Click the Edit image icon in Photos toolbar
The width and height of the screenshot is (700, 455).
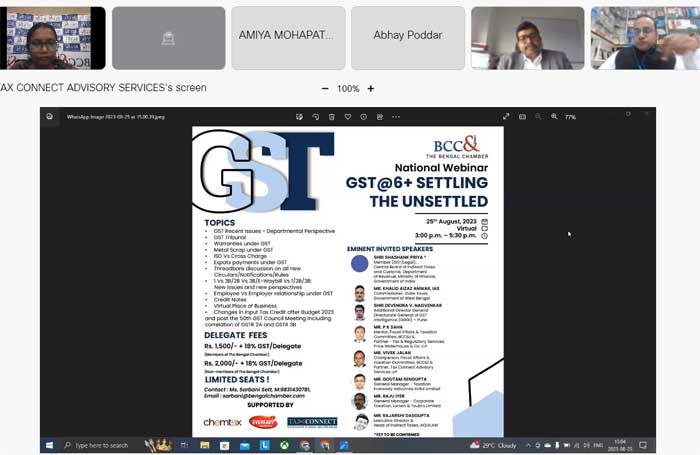299,117
